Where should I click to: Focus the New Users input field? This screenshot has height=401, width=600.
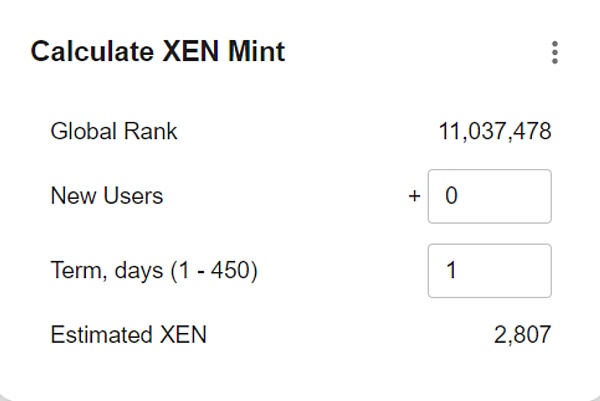coord(489,196)
